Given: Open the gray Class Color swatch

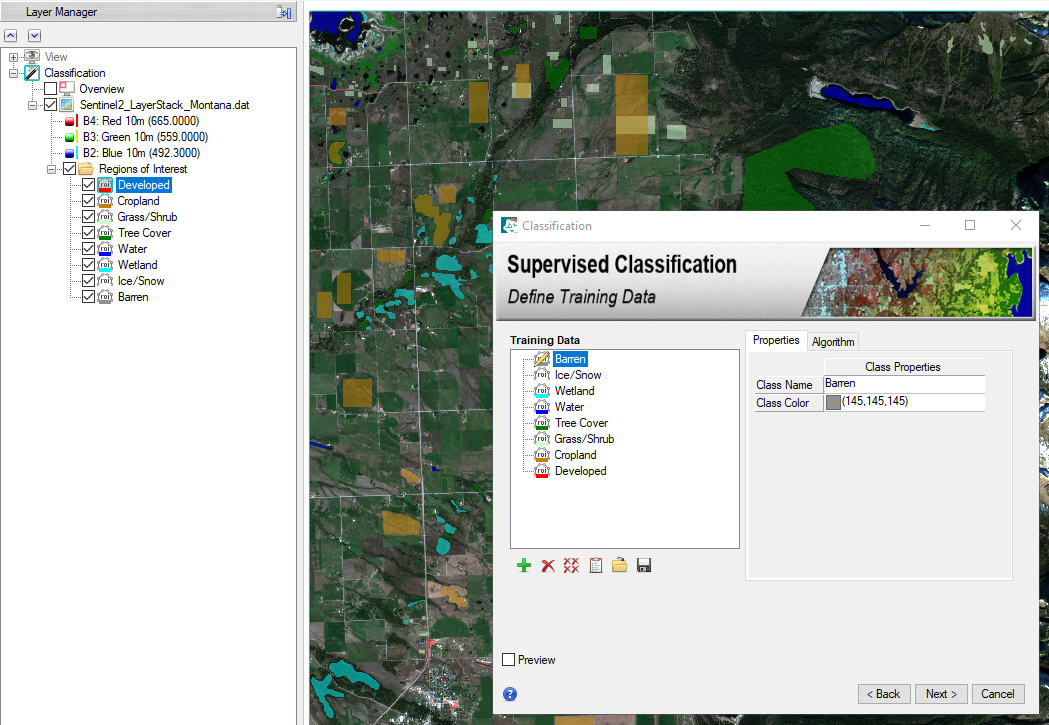Looking at the screenshot, I should point(833,403).
